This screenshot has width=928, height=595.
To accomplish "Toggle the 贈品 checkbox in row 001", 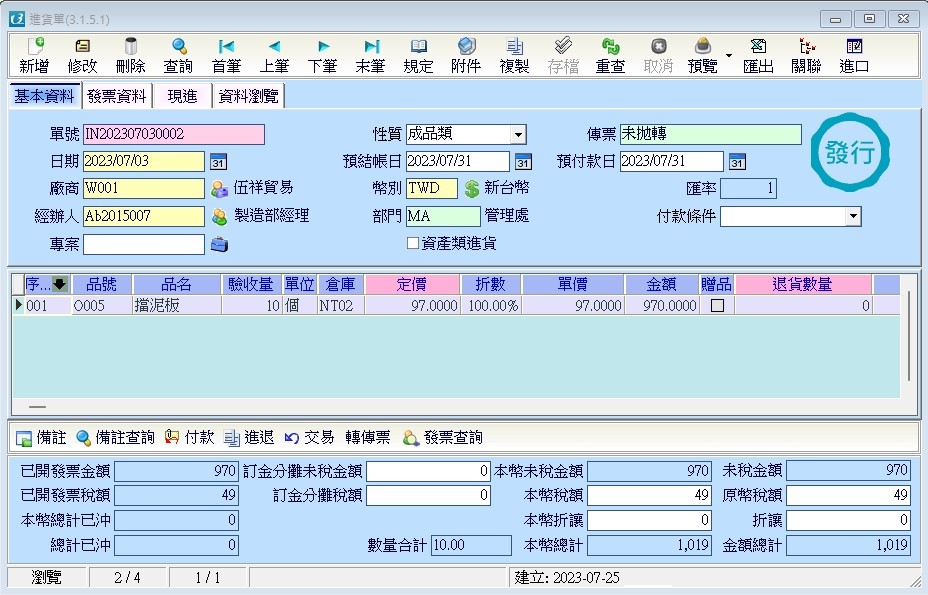I will pyautogui.click(x=717, y=305).
